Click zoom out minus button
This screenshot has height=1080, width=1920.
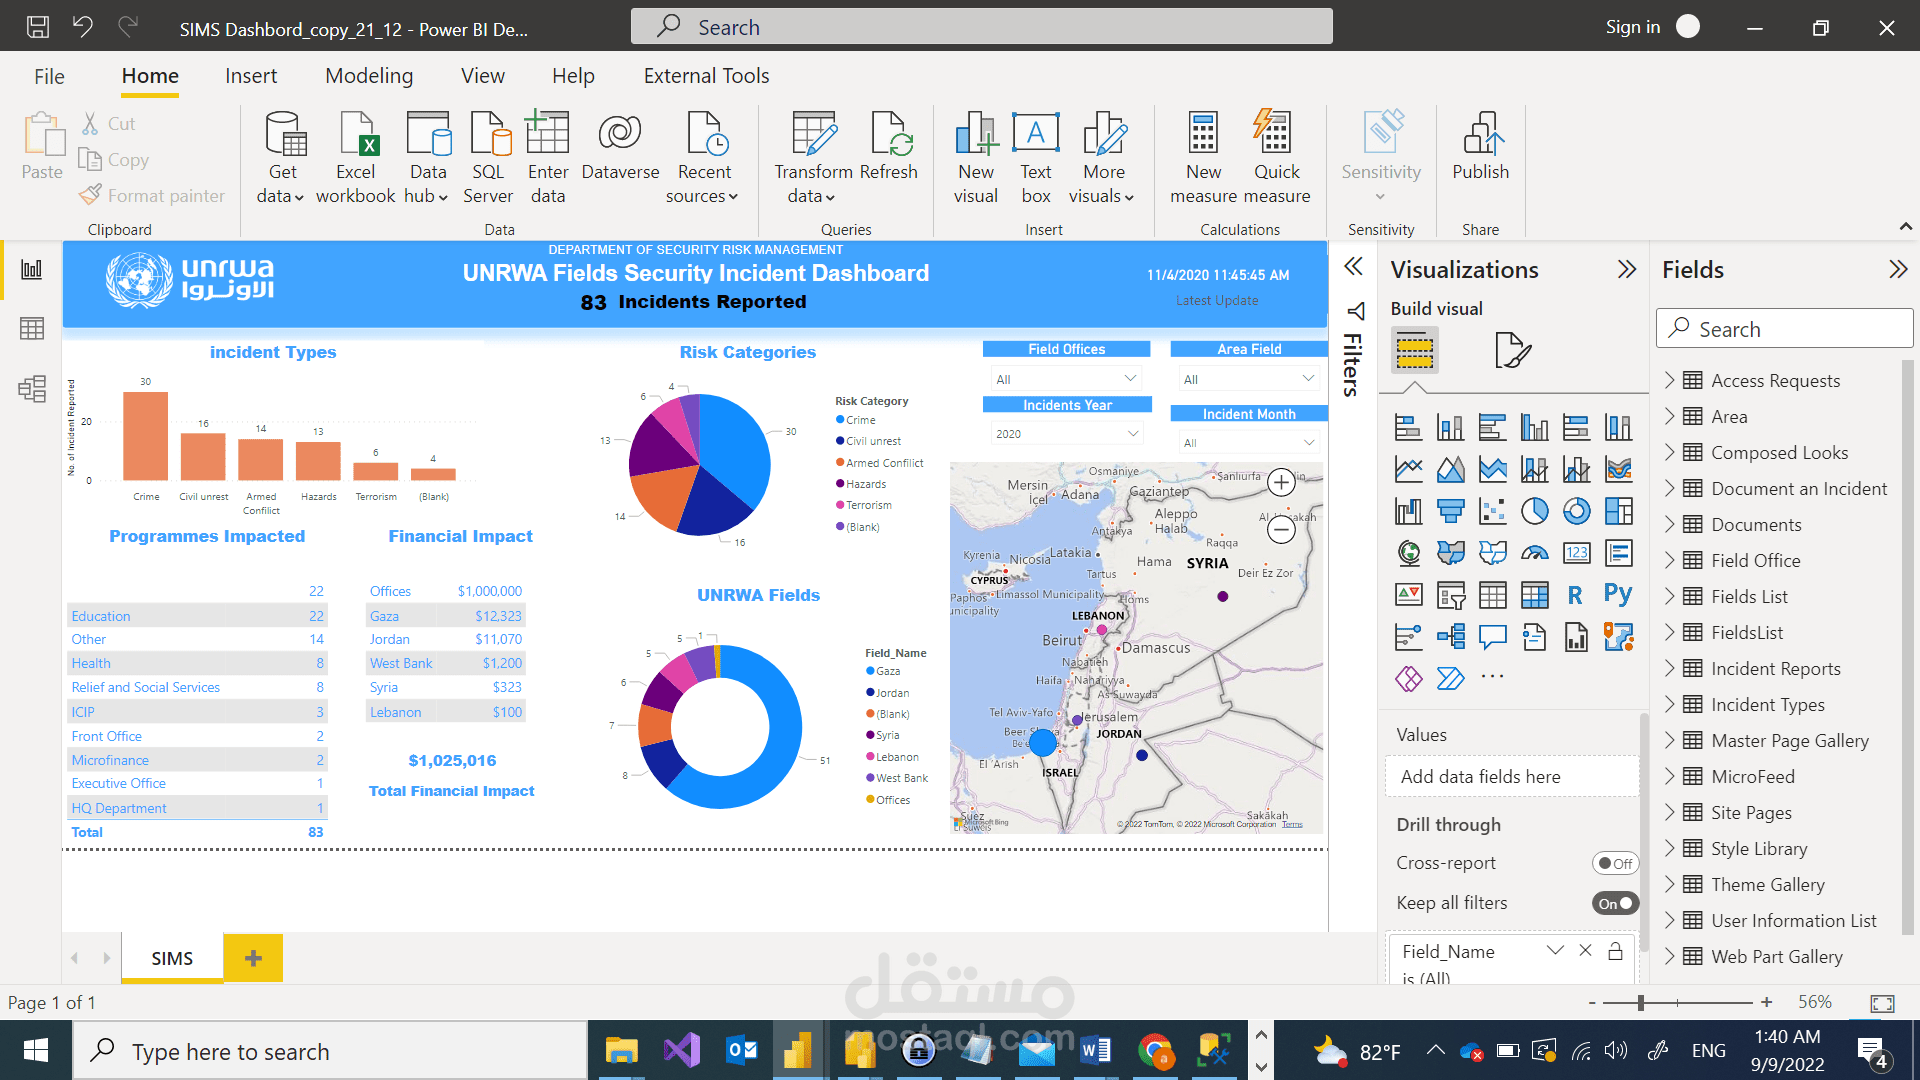tap(1592, 1002)
